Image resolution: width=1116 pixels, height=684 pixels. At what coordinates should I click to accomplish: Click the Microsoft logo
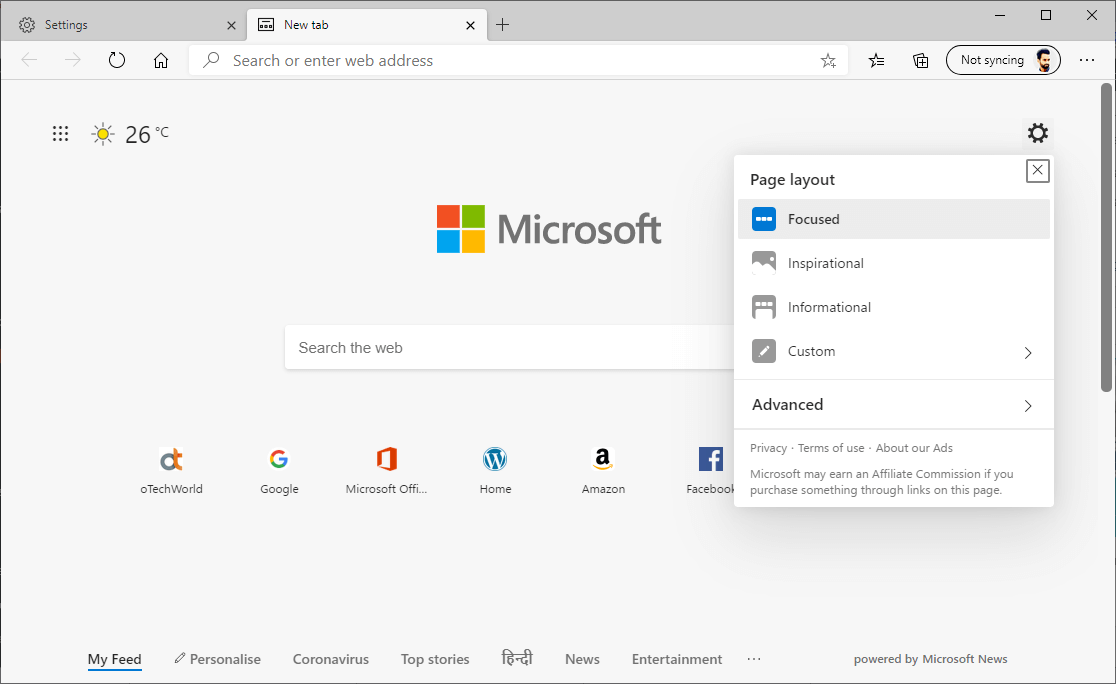[549, 229]
